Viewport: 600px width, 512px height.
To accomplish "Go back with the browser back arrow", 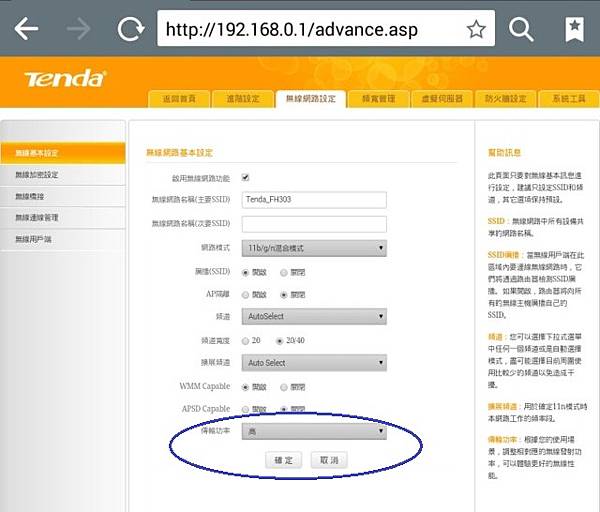I will tap(26, 28).
